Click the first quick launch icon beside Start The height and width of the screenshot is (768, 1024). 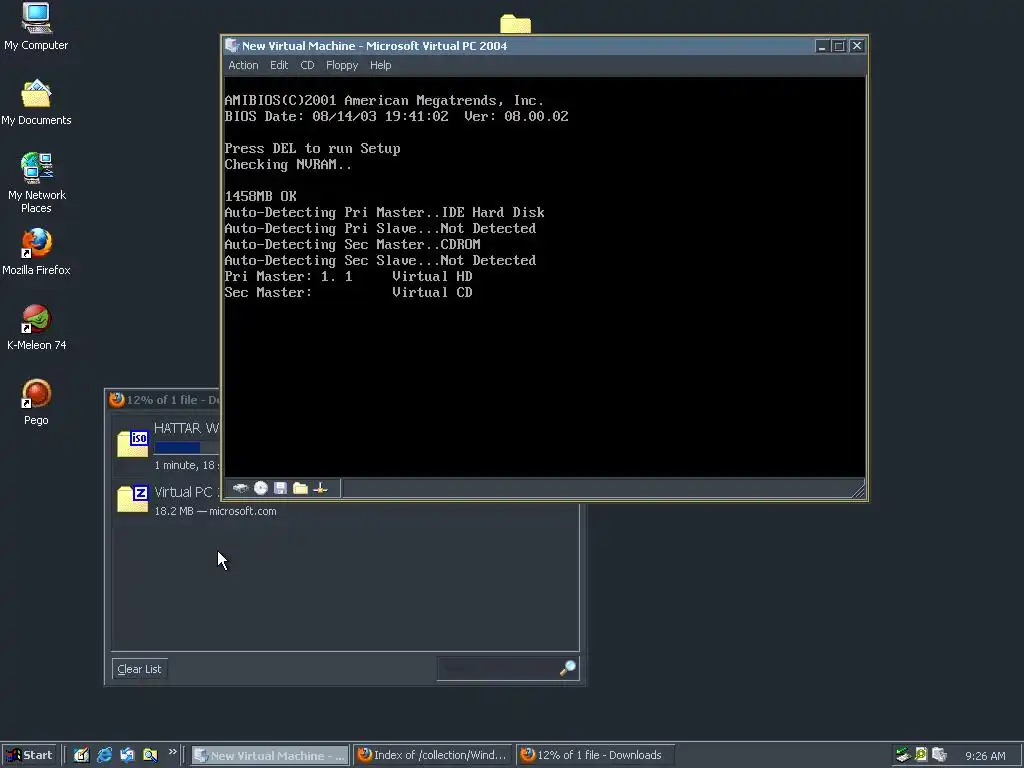click(x=81, y=755)
